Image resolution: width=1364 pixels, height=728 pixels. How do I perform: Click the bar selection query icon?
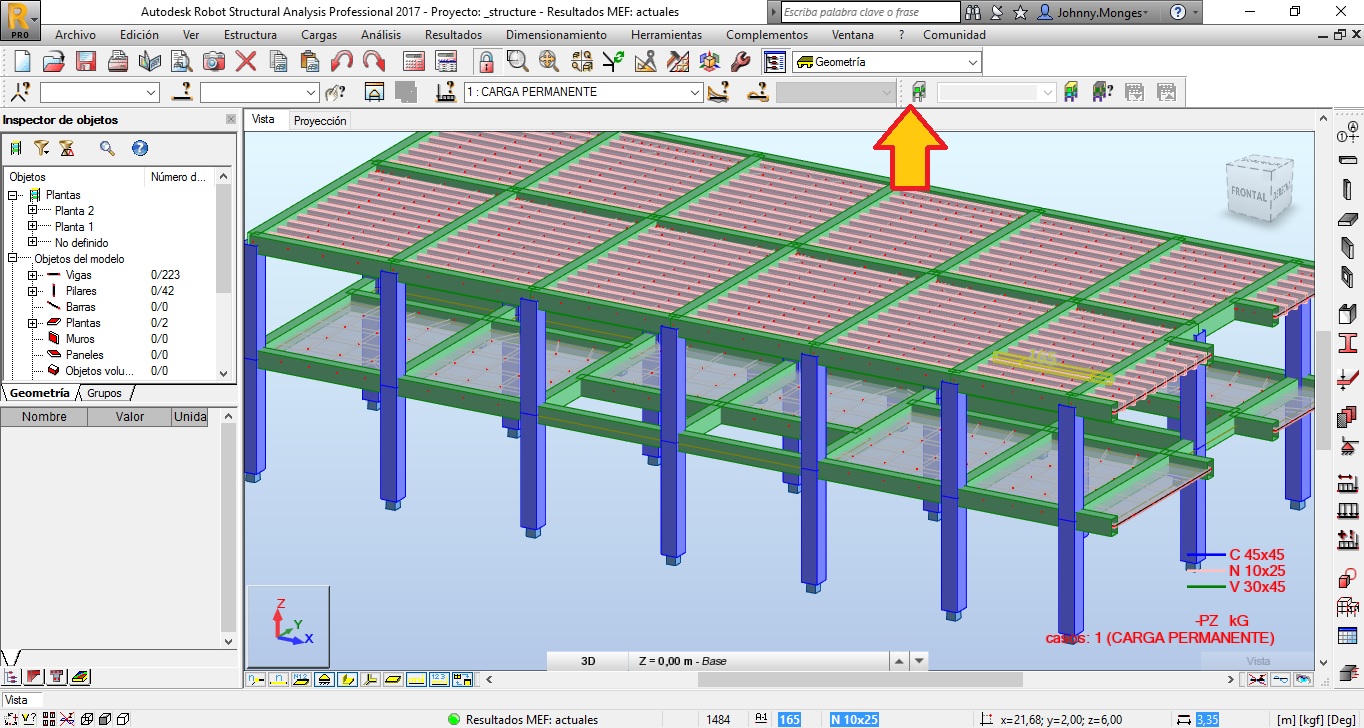[181, 92]
